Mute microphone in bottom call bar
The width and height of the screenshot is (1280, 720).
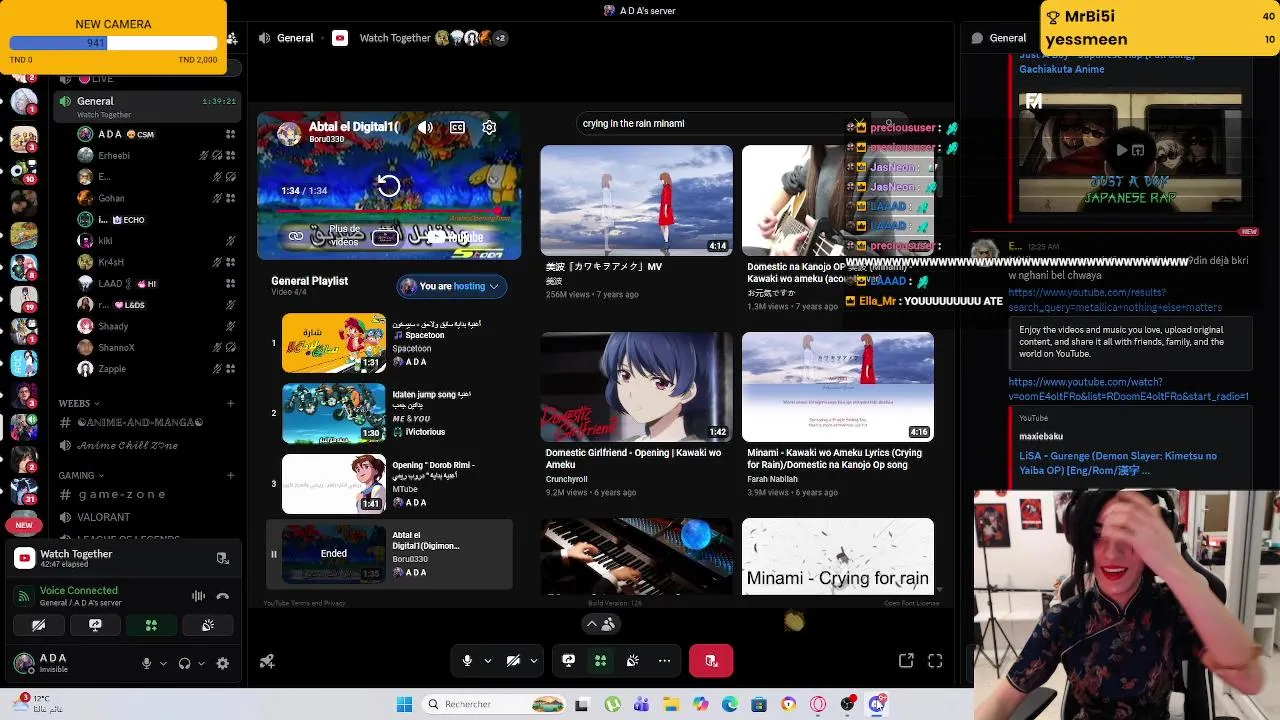pos(467,661)
